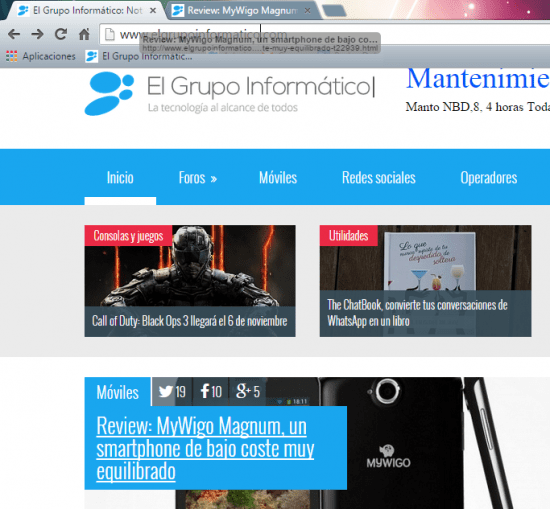Go forward with the forward arrow

point(37,34)
